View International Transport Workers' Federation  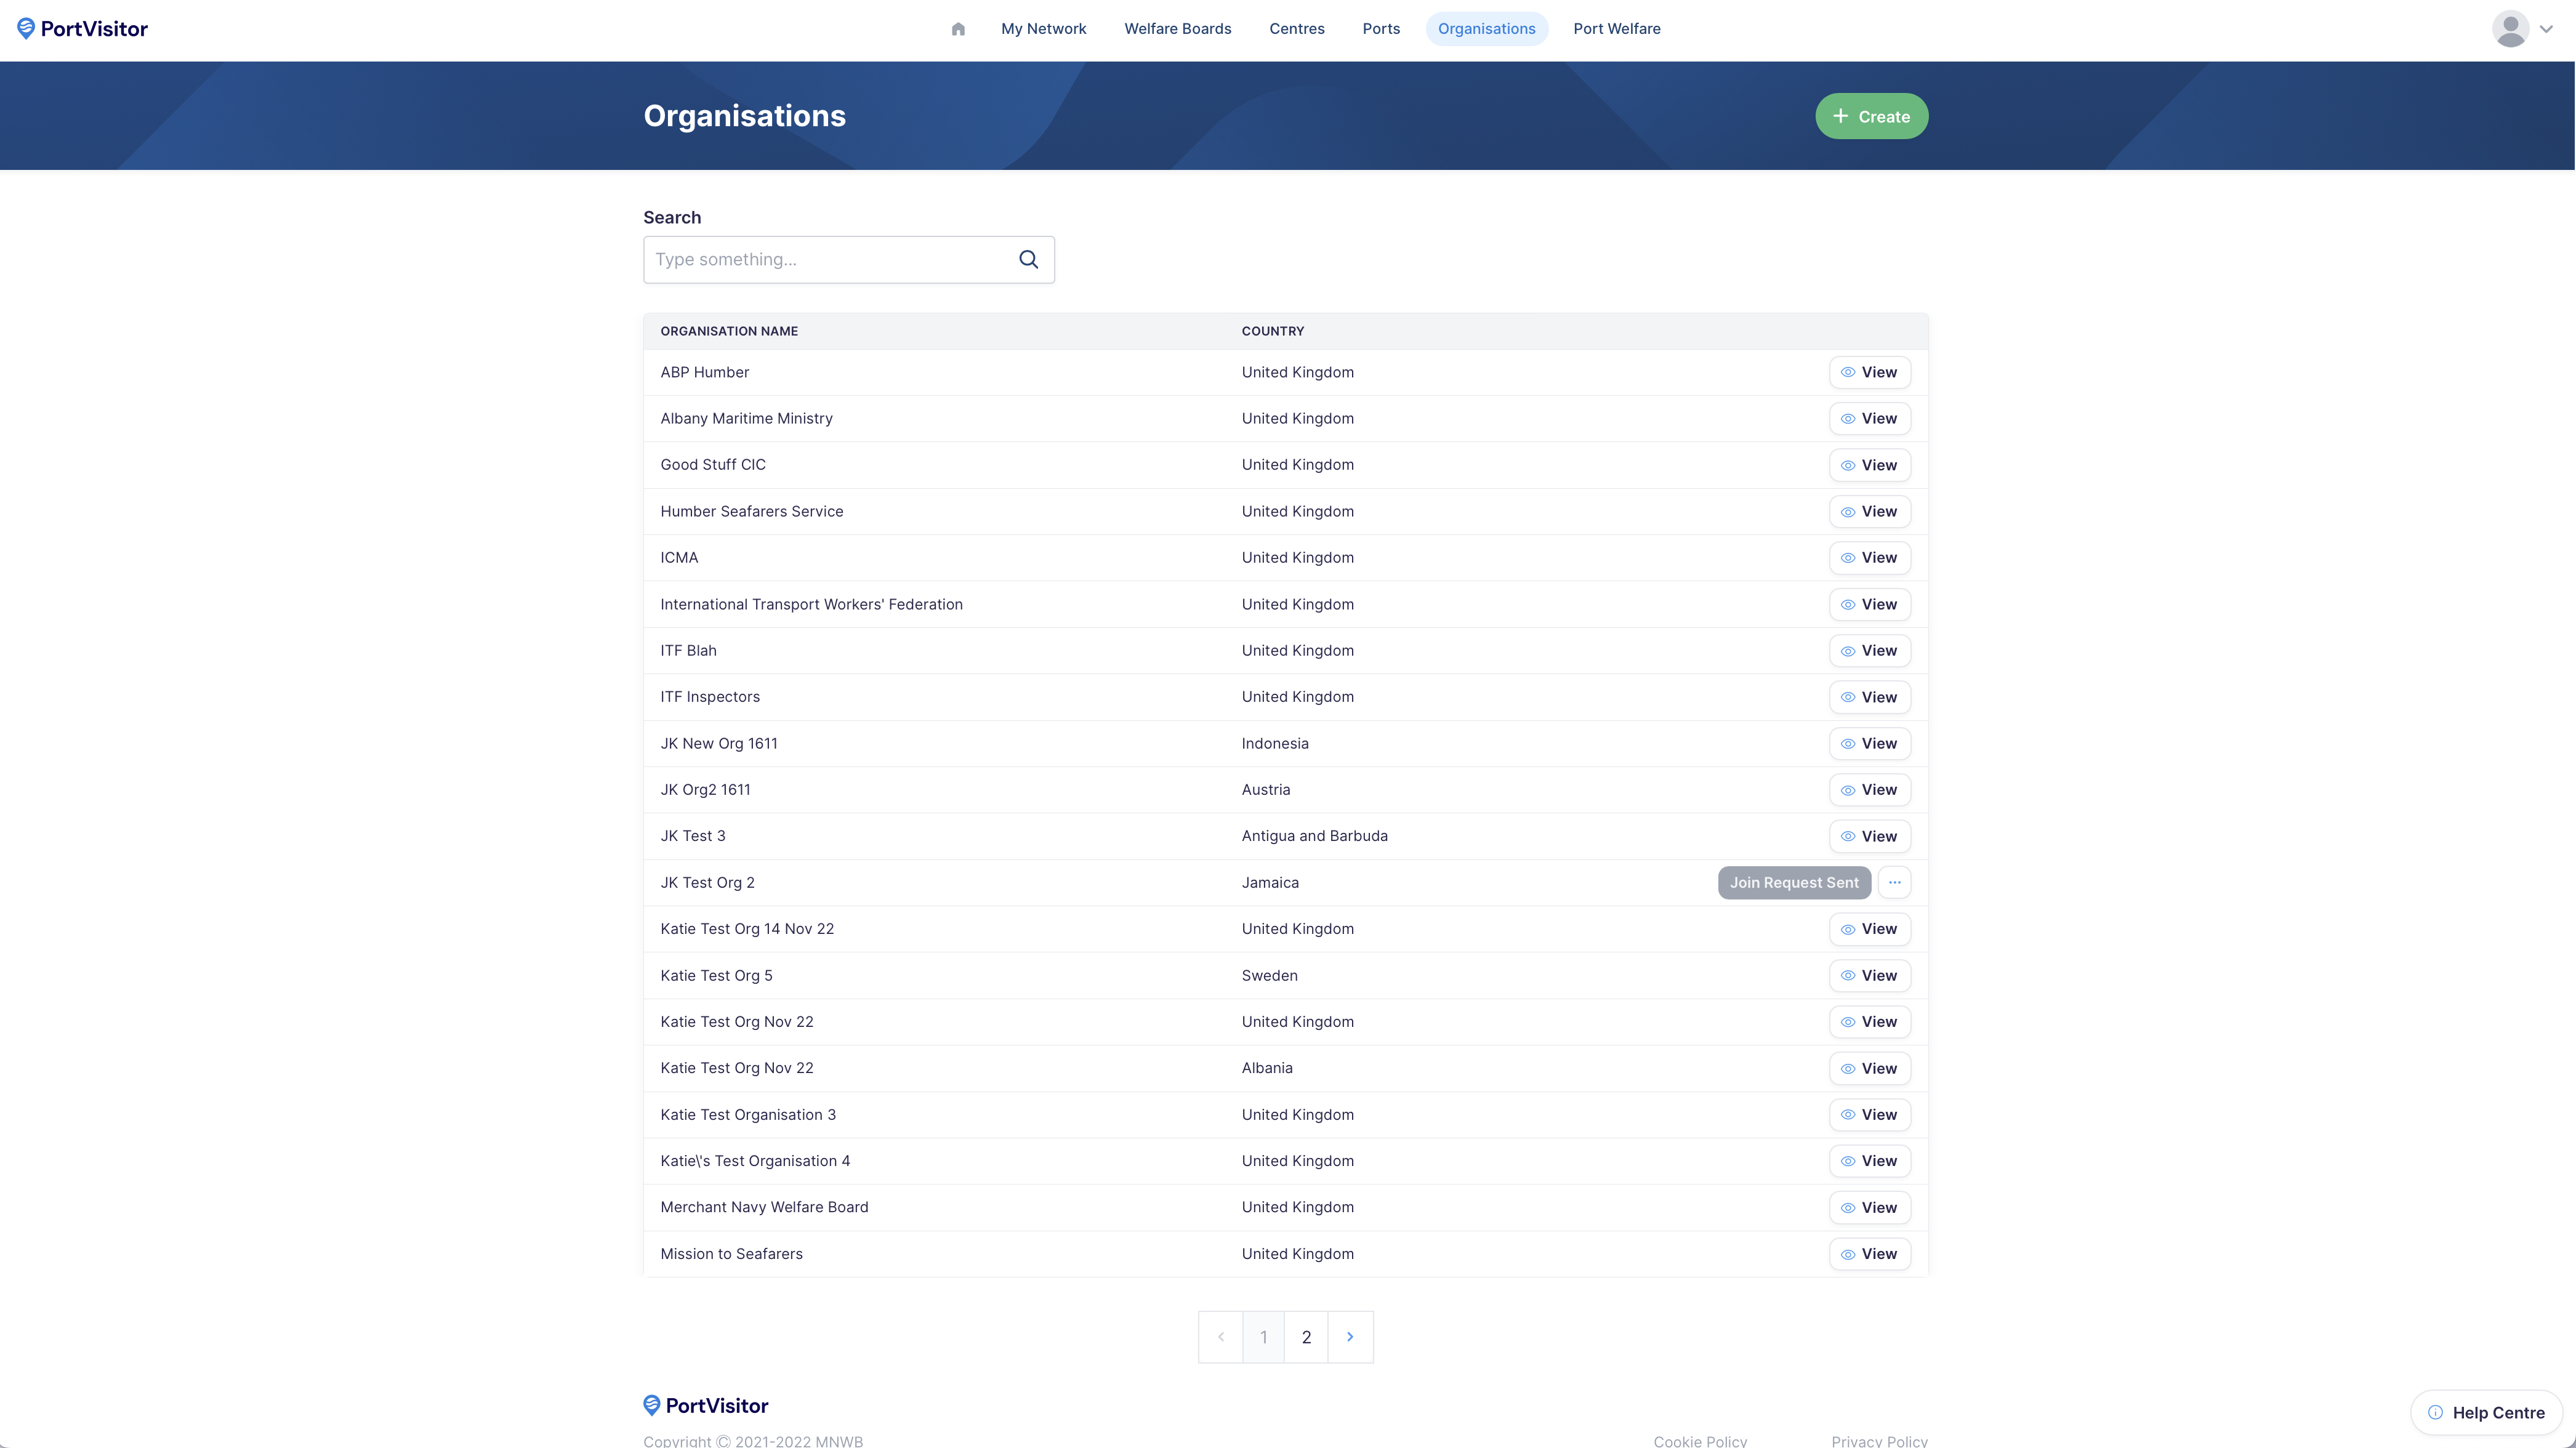[x=1869, y=604]
